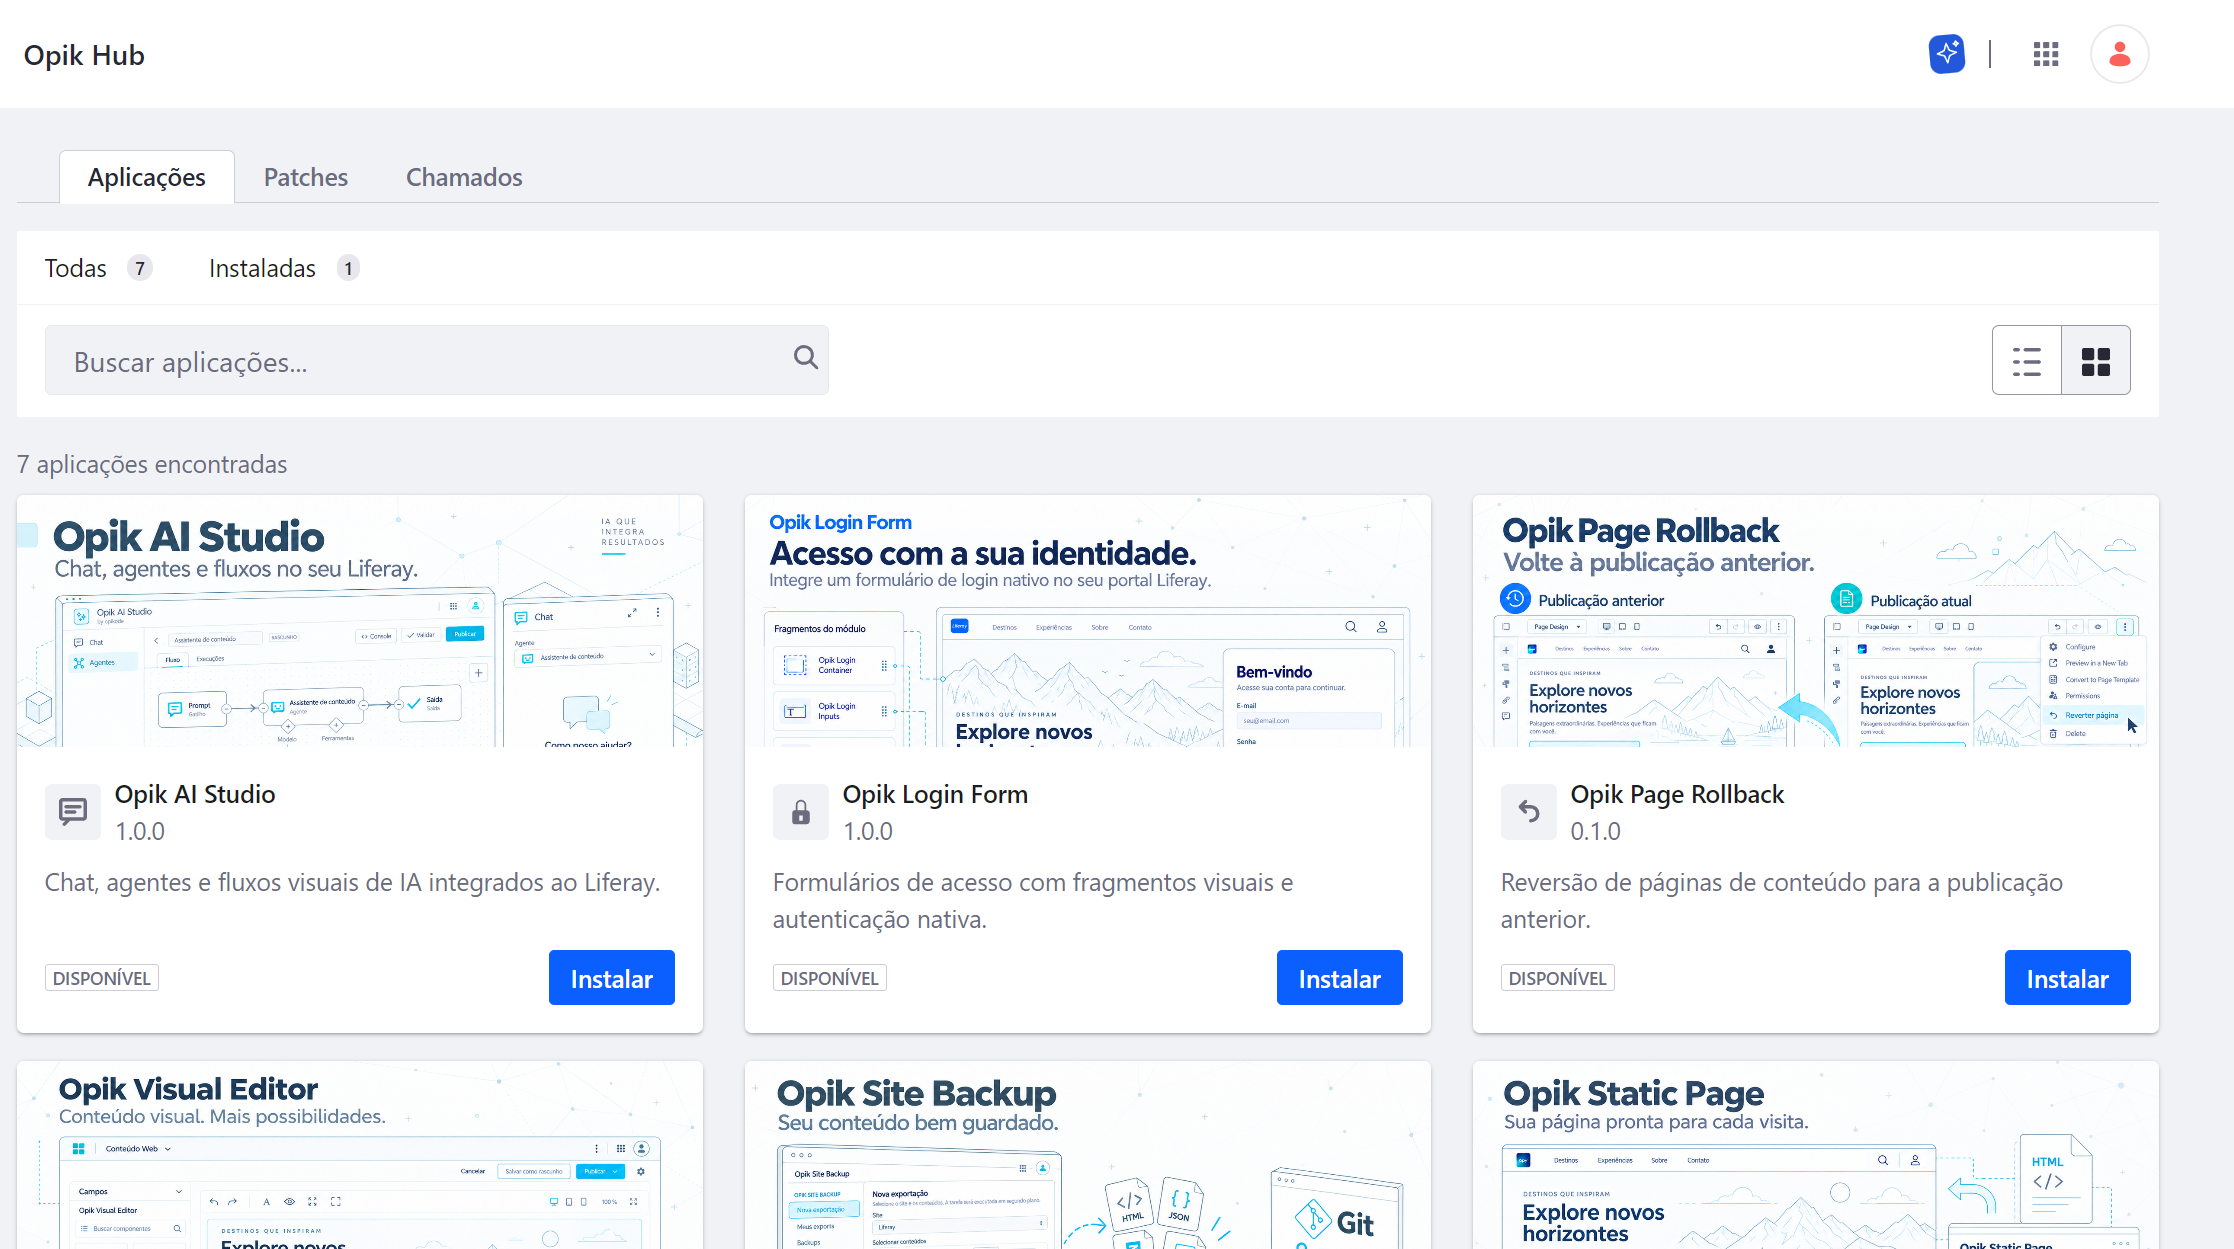This screenshot has height=1249, width=2234.
Task: Switch to card grid view
Action: tap(2096, 360)
